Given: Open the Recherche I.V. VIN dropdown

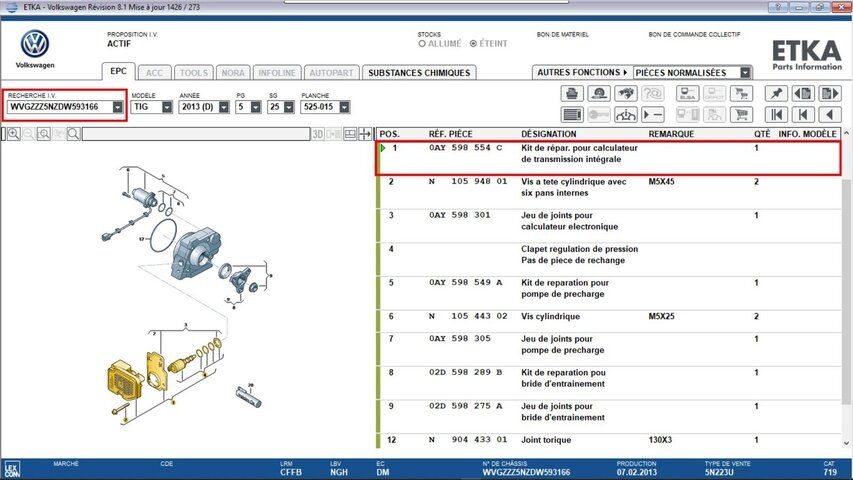Looking at the screenshot, I should (x=118, y=107).
